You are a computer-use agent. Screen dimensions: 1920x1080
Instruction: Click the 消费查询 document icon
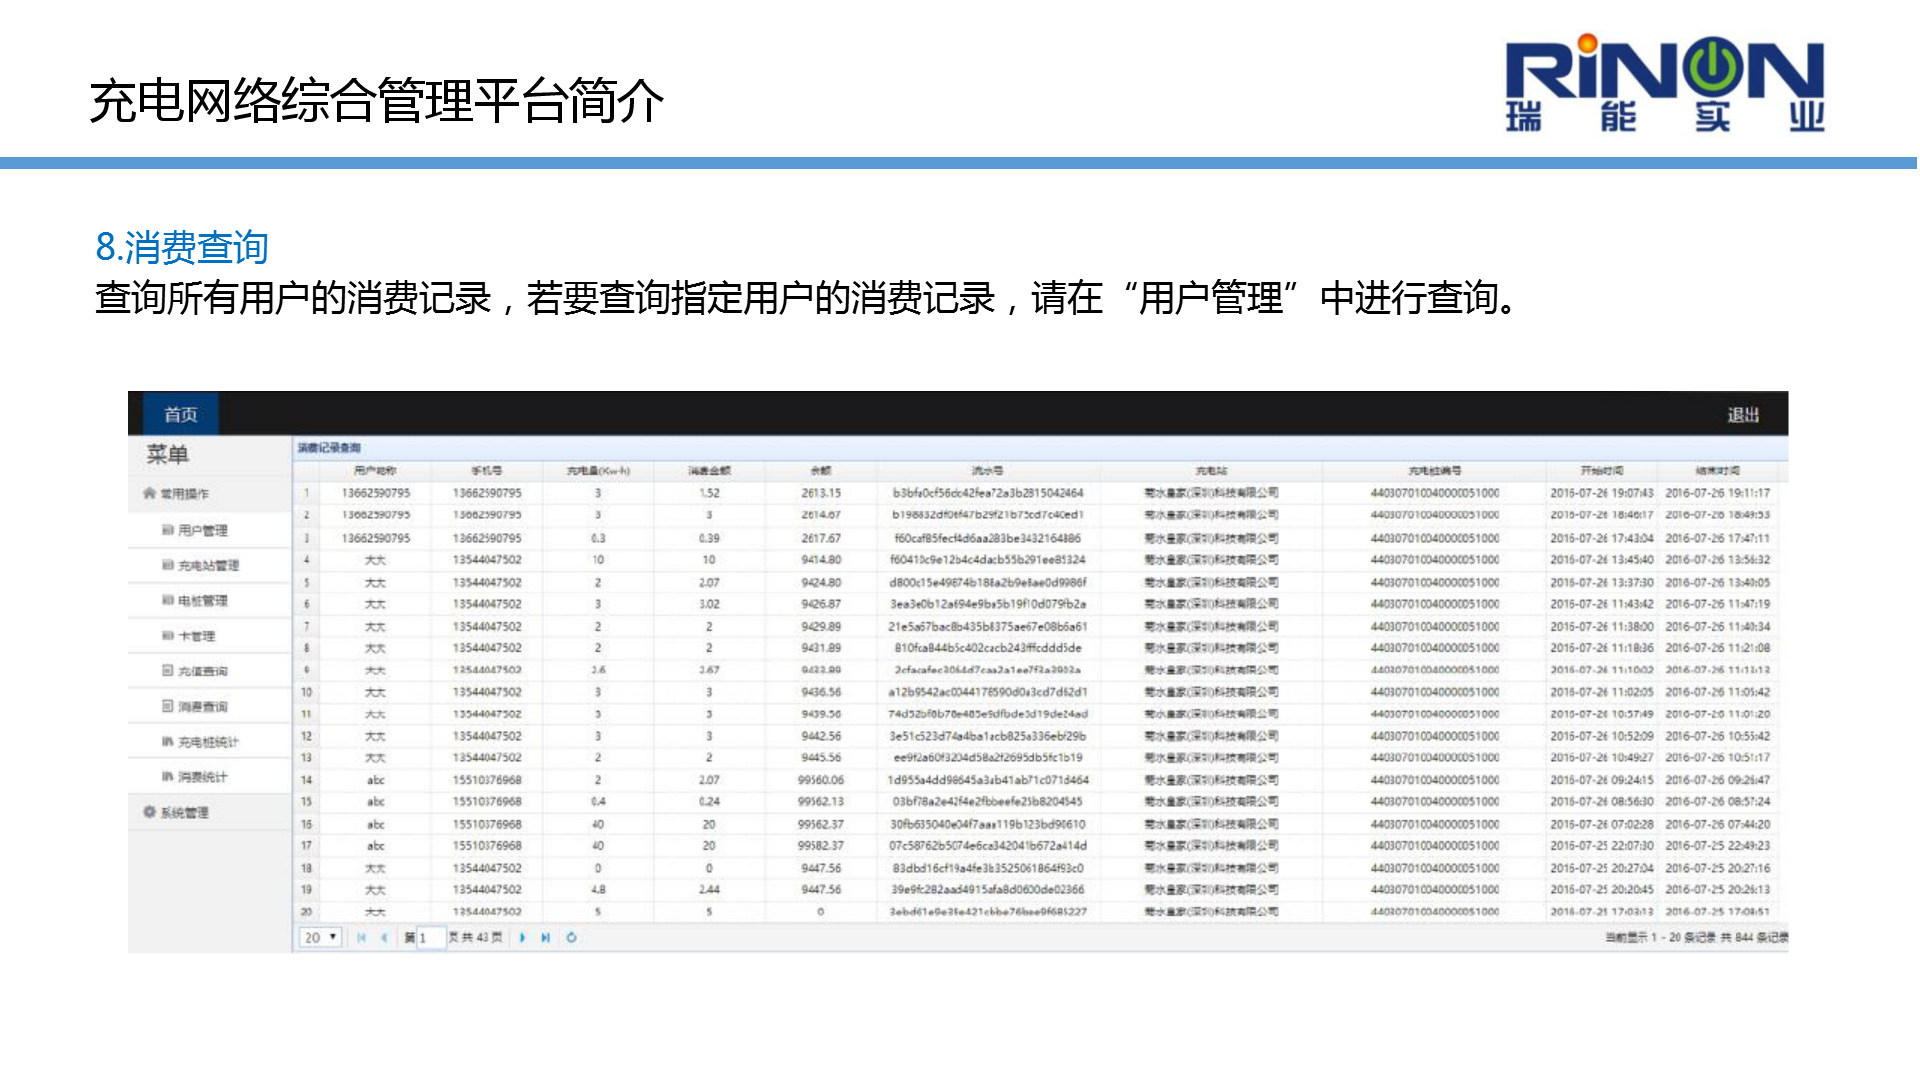click(168, 706)
